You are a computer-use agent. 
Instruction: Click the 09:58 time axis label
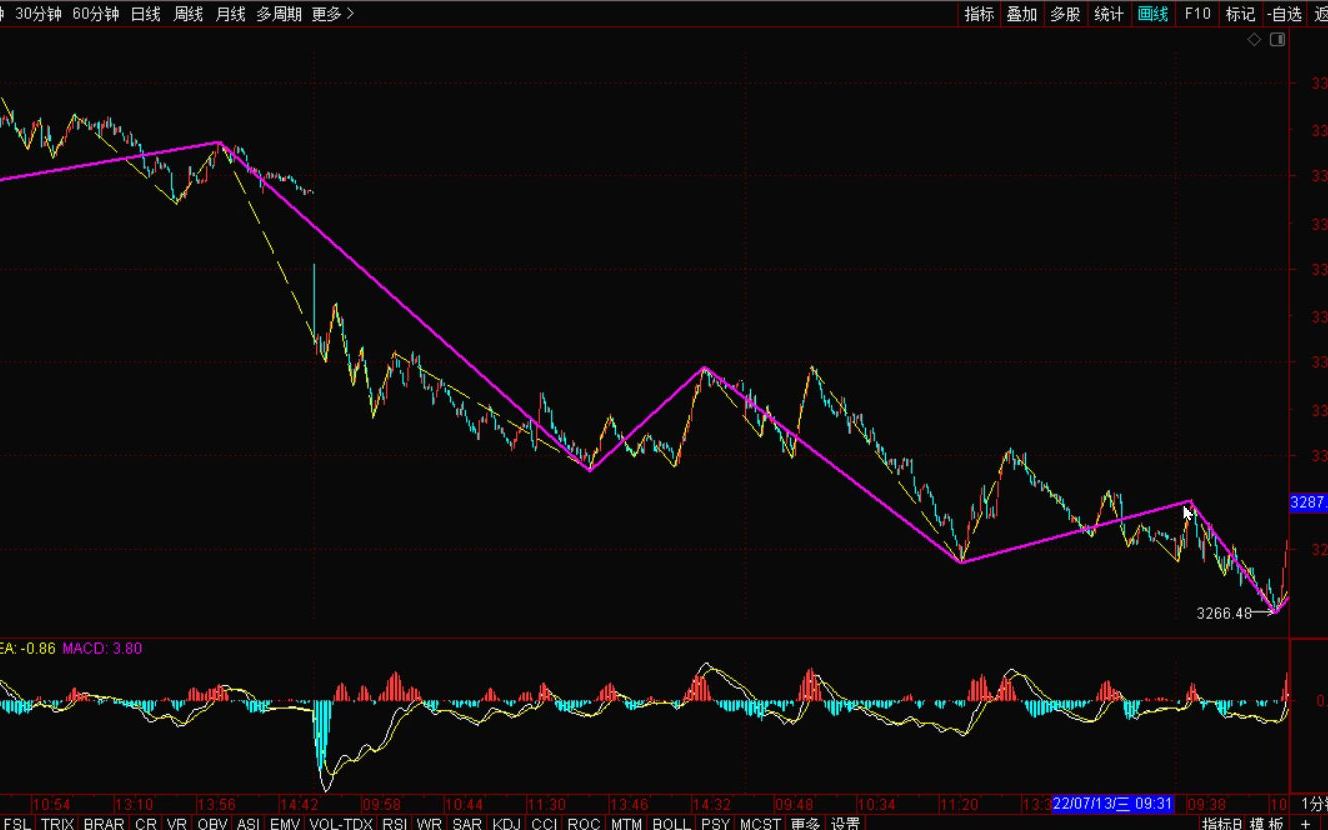click(380, 804)
